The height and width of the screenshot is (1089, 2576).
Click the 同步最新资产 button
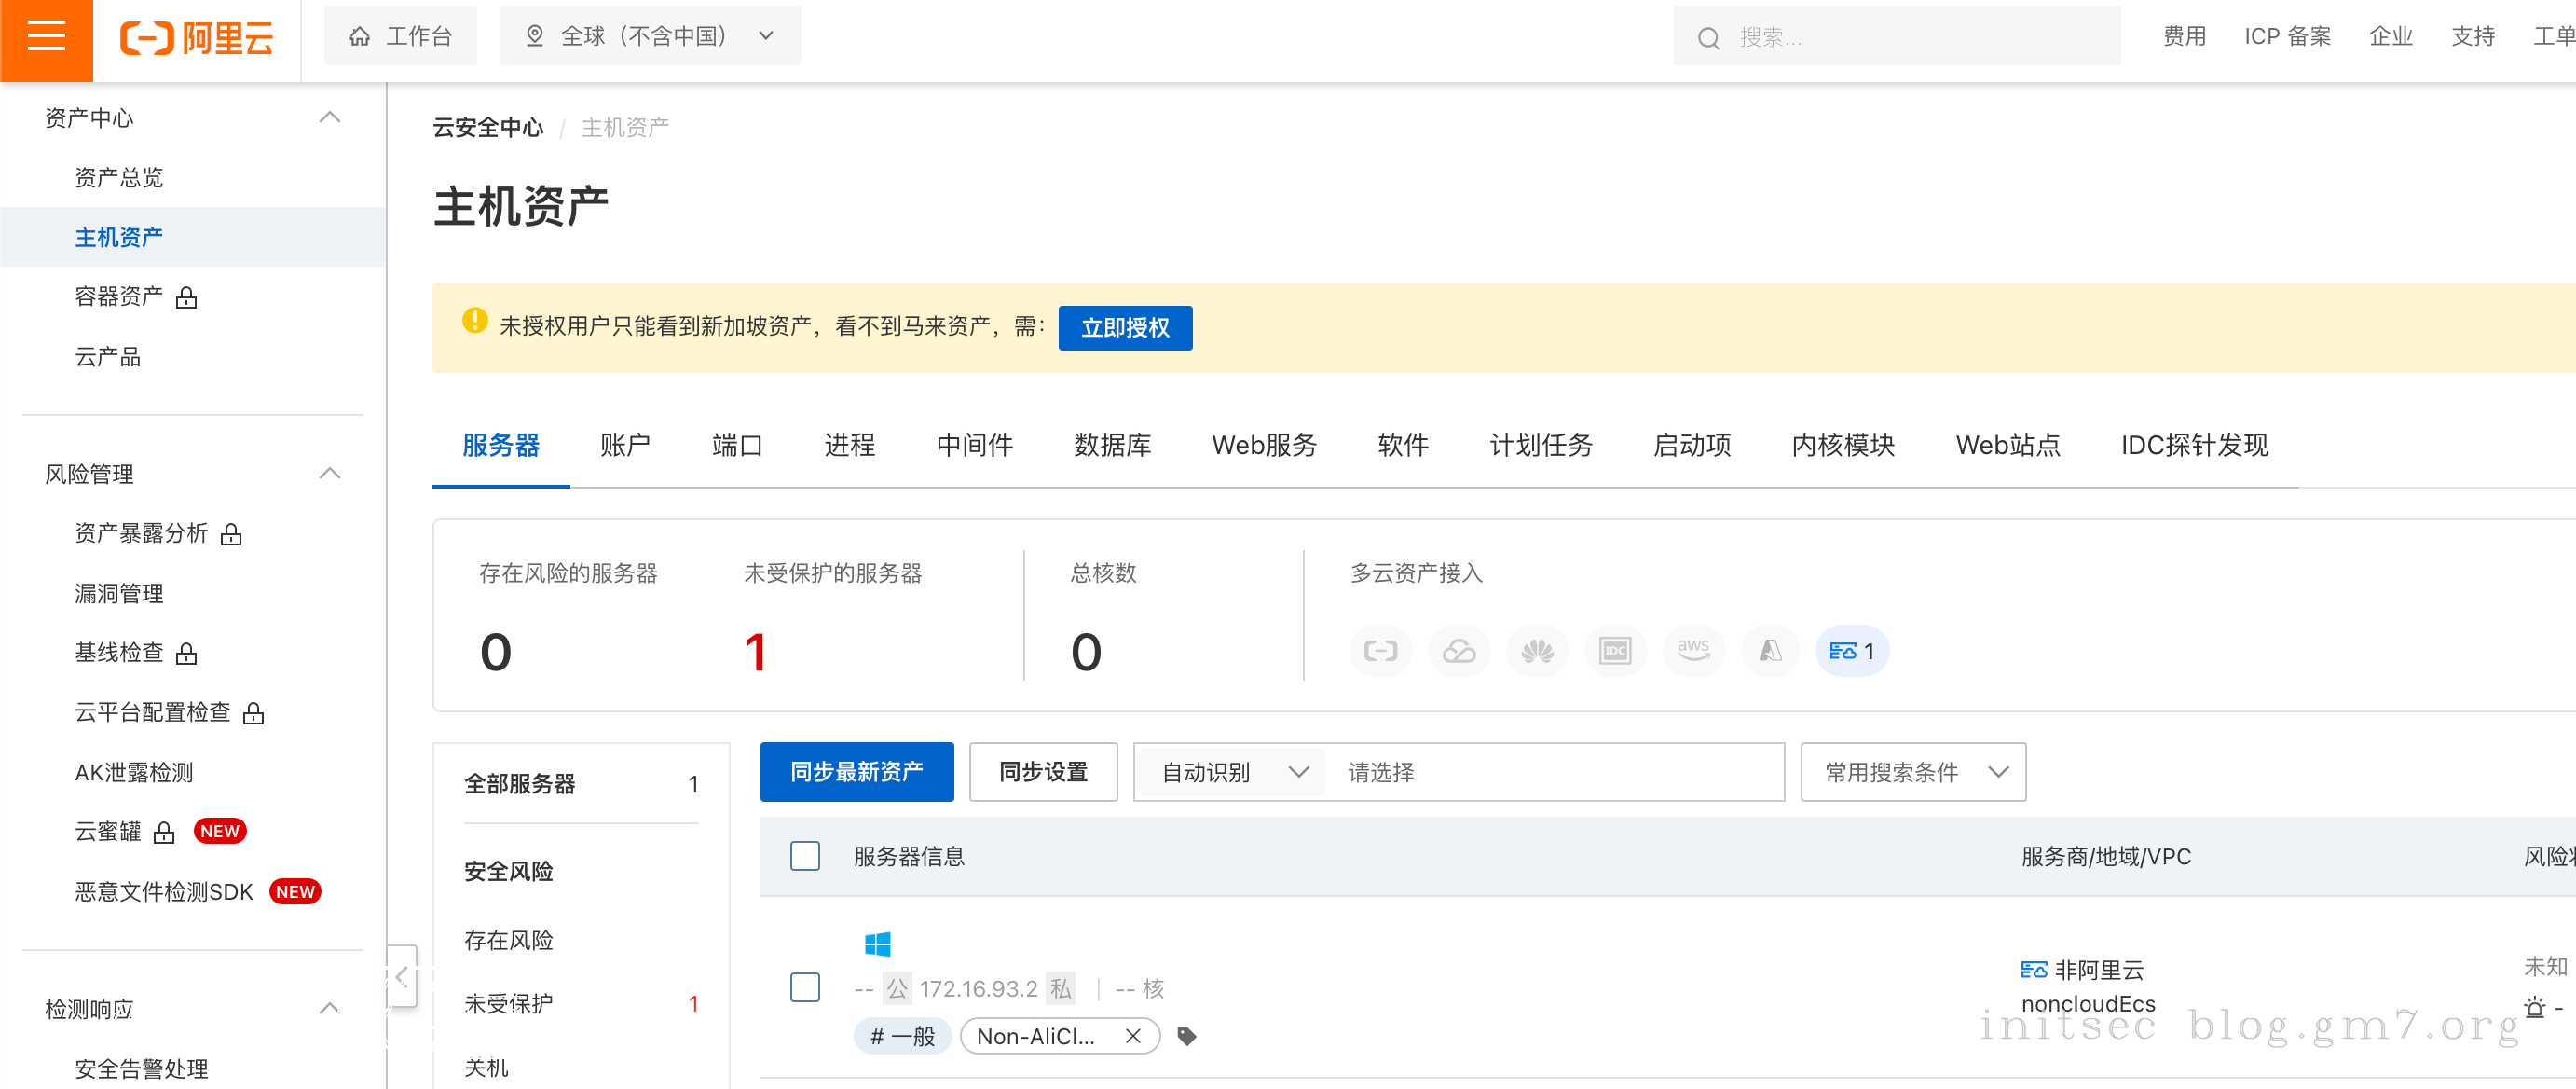[856, 772]
